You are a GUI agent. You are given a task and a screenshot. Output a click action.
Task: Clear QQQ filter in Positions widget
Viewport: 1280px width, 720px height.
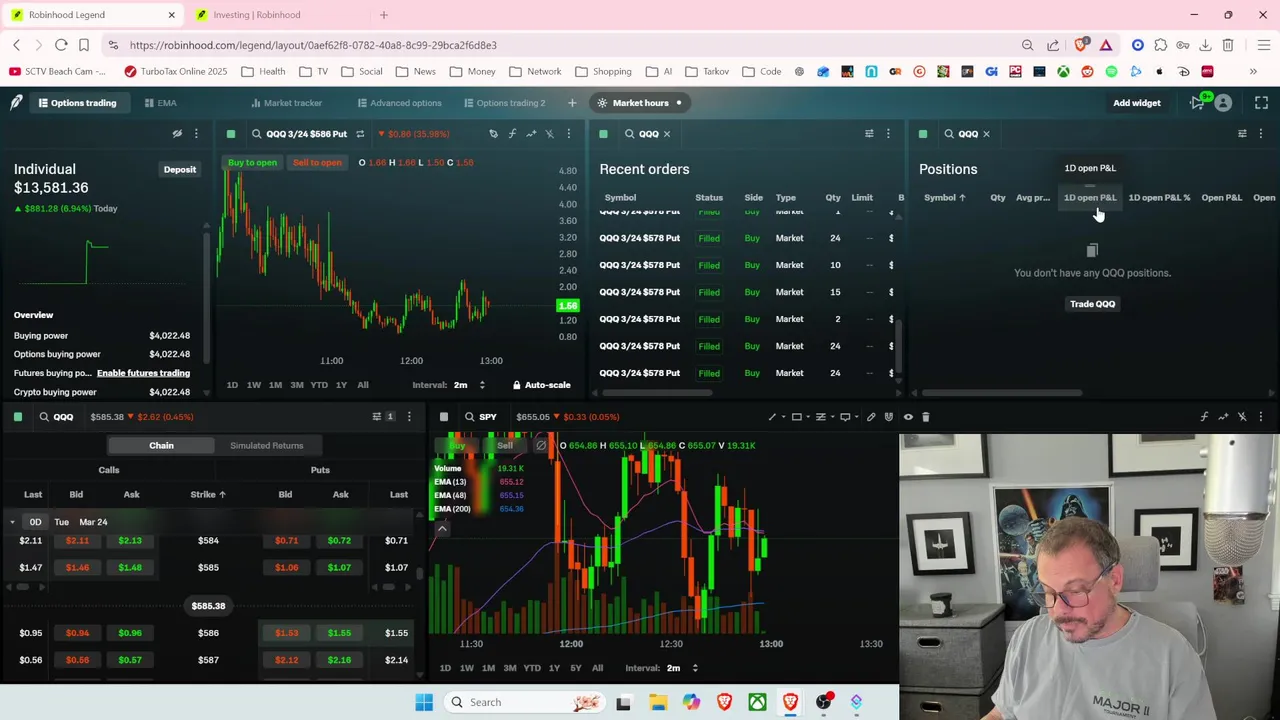click(x=986, y=134)
